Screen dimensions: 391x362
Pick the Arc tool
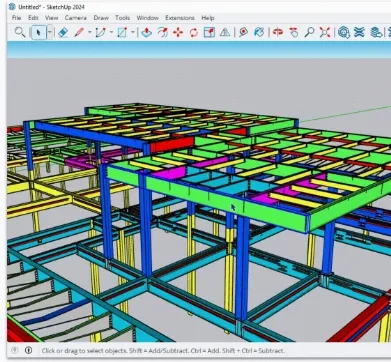(100, 32)
